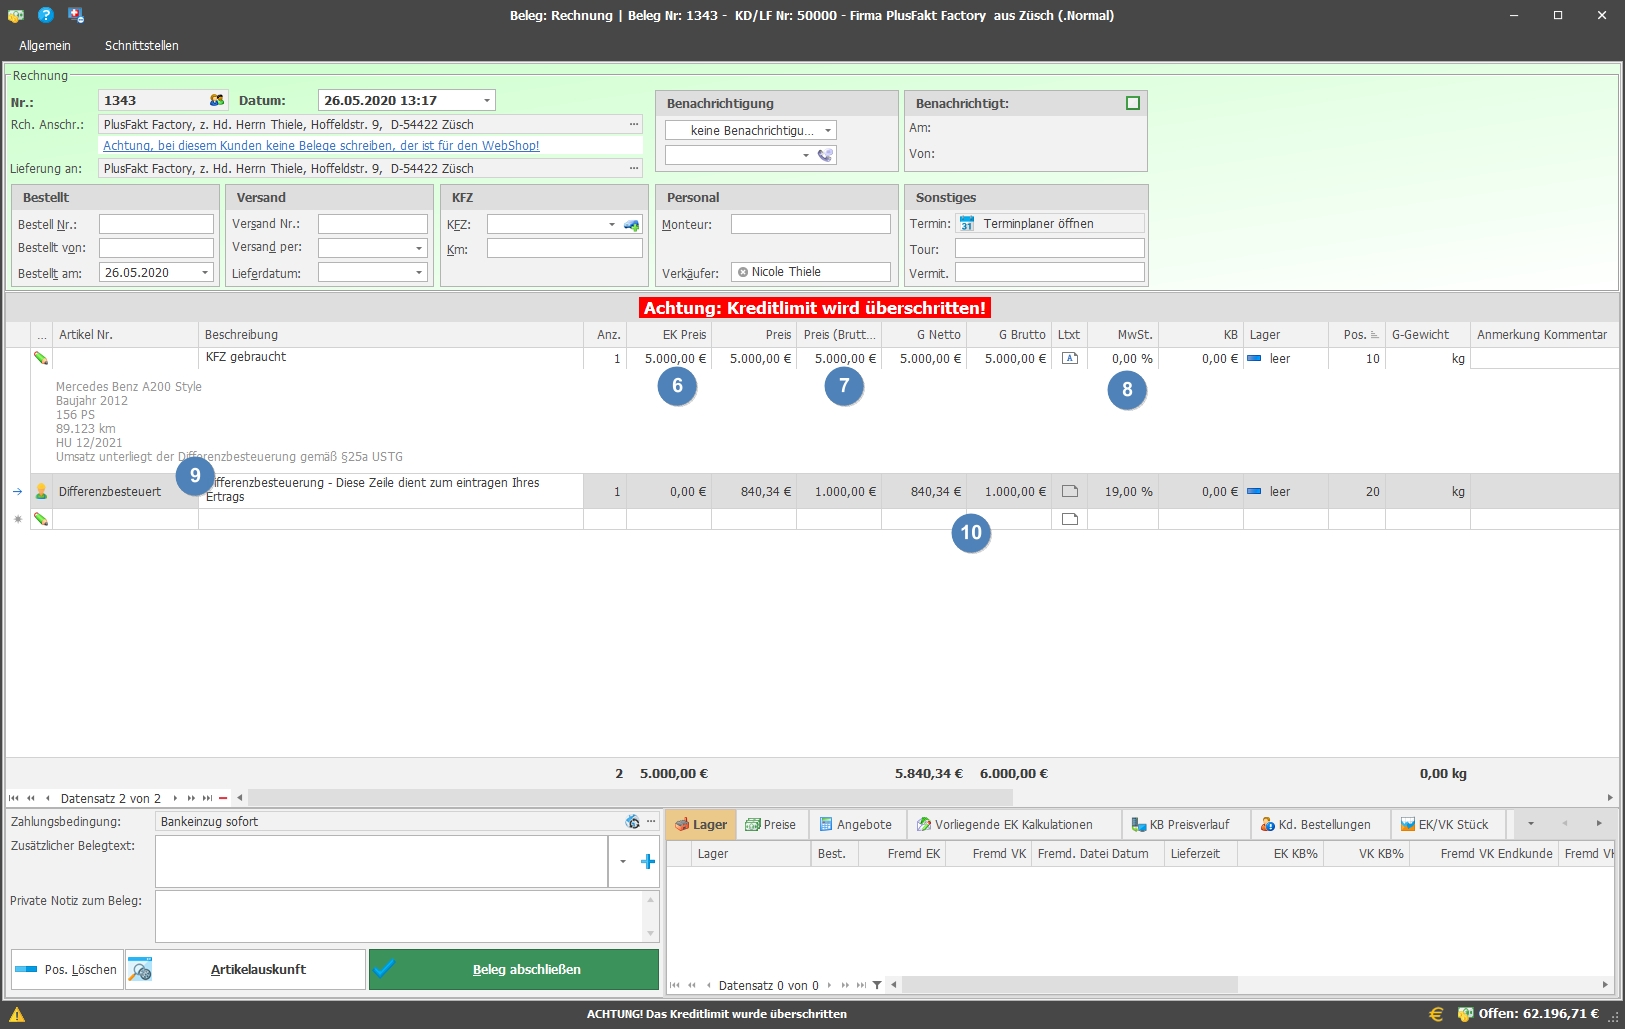Open ellipsis button for Zahlungsbedingung
The width and height of the screenshot is (1625, 1029).
point(651,822)
